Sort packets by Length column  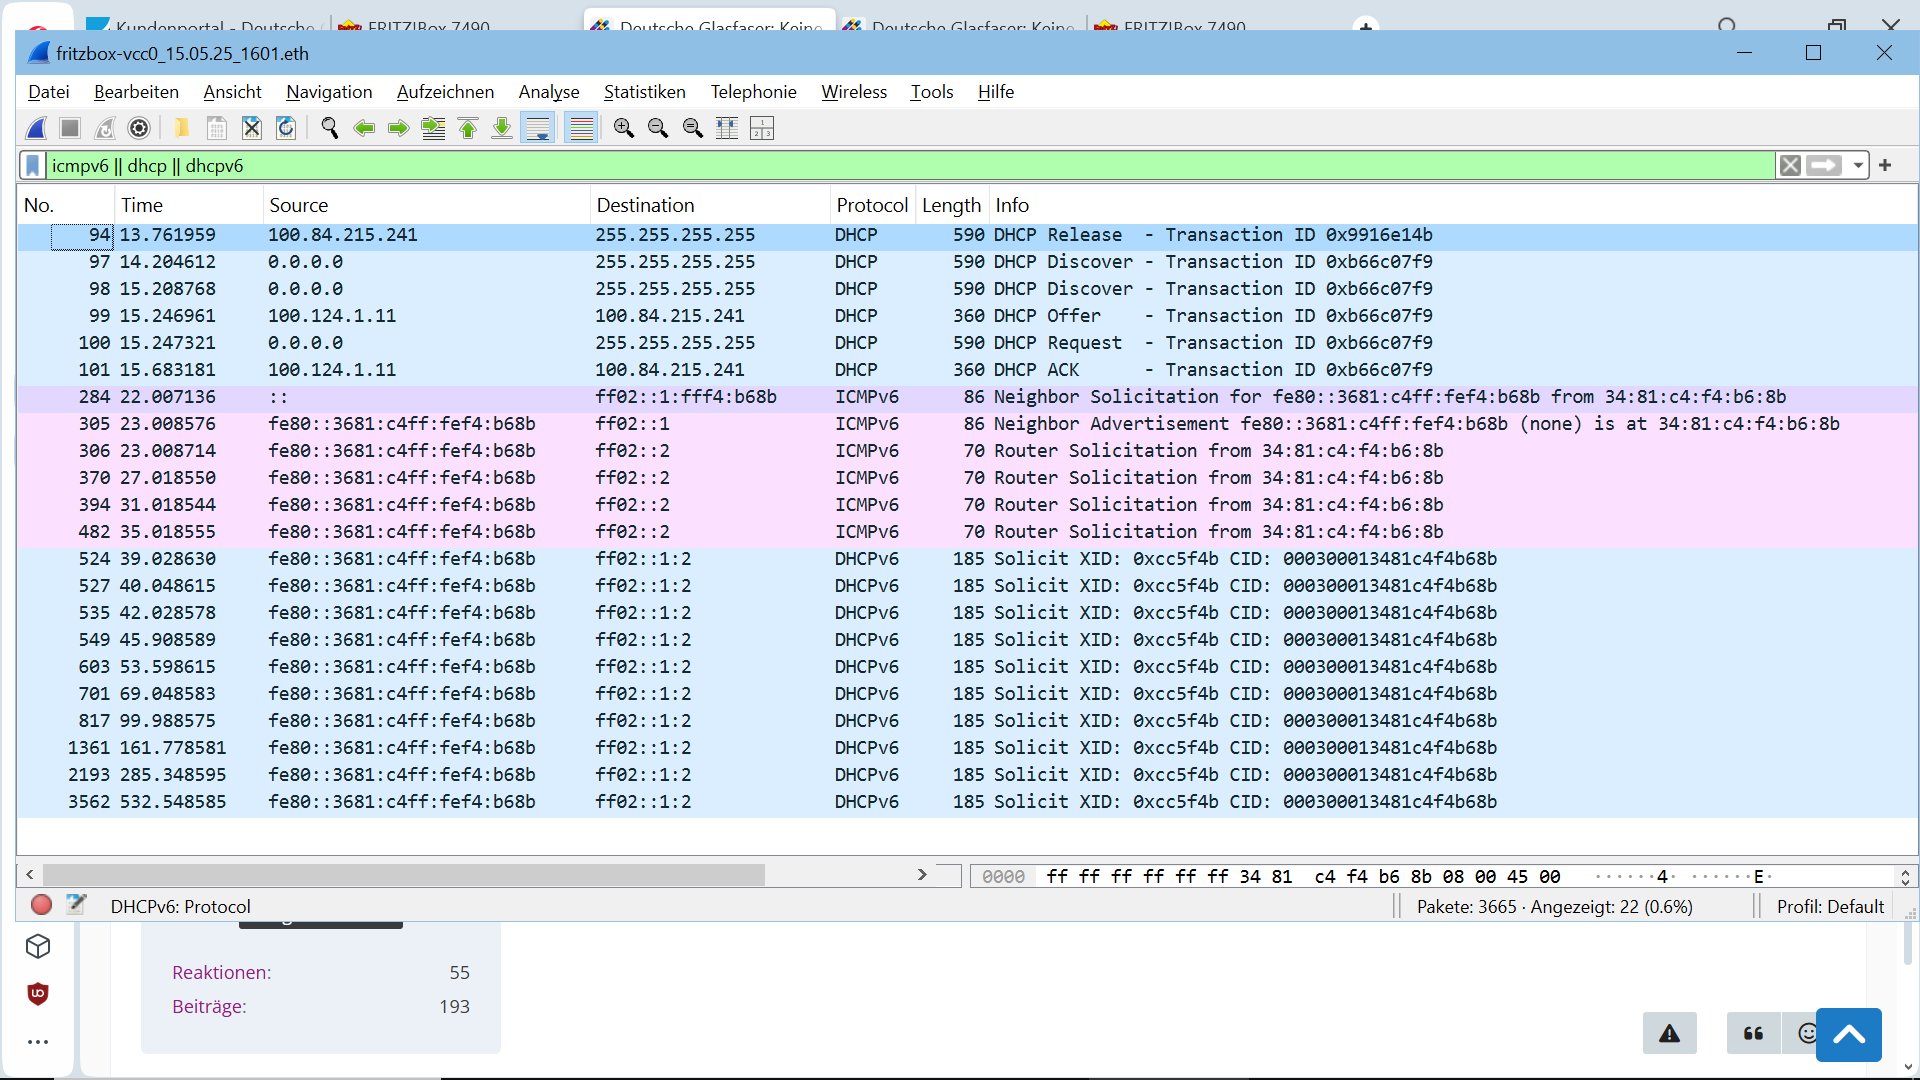click(953, 205)
